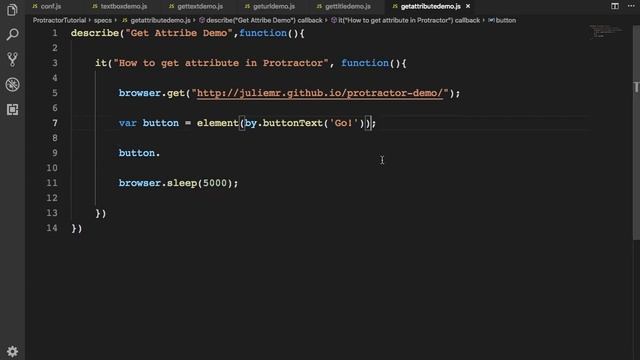Open the Search view in activity bar
640x360 pixels.
click(x=12, y=34)
